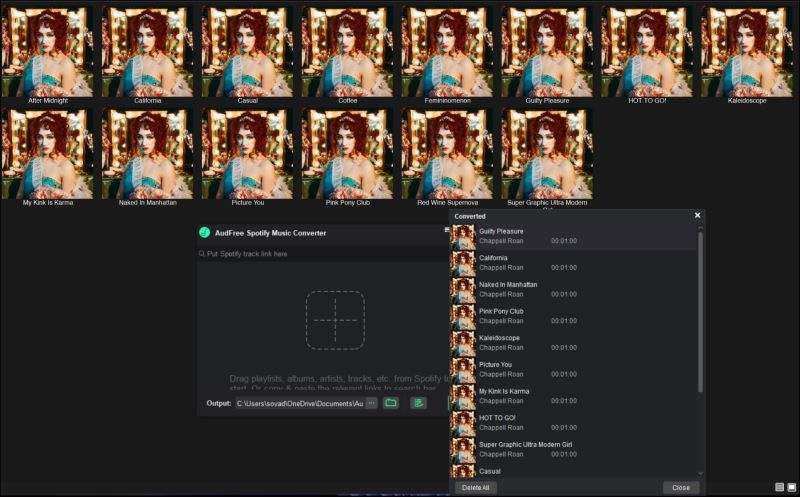Focus the Spotify track link search field

click(x=323, y=254)
